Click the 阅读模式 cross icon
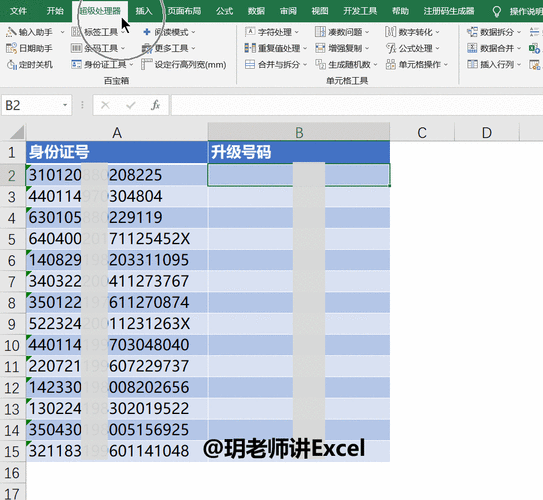Screen dimensions: 543x500 [147, 32]
